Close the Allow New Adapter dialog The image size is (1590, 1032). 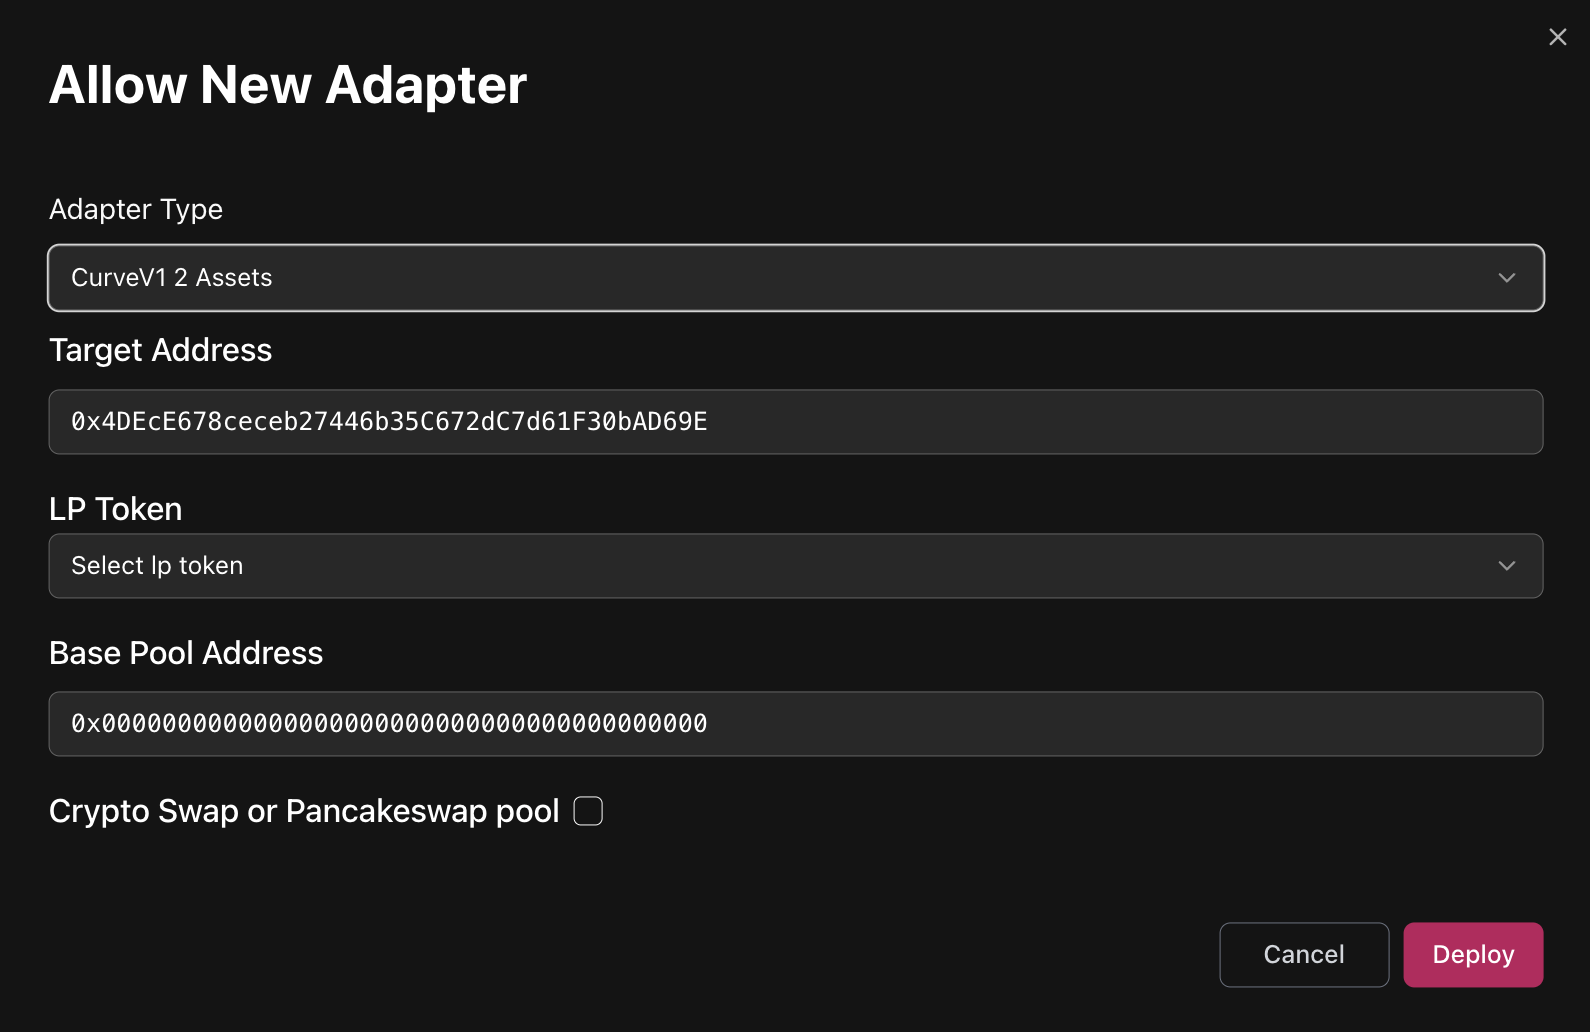click(x=1557, y=37)
